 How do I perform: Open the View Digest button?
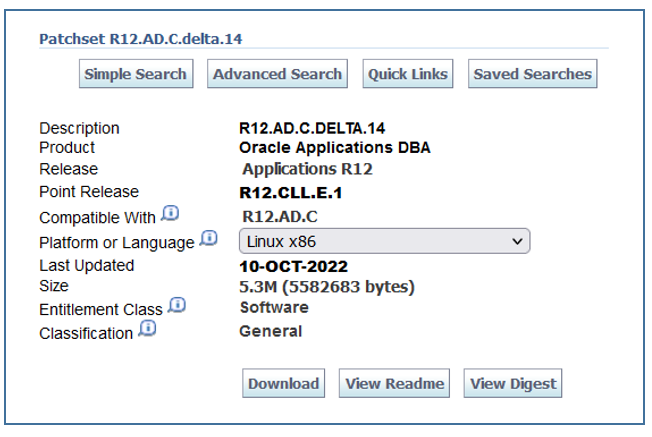click(x=514, y=384)
